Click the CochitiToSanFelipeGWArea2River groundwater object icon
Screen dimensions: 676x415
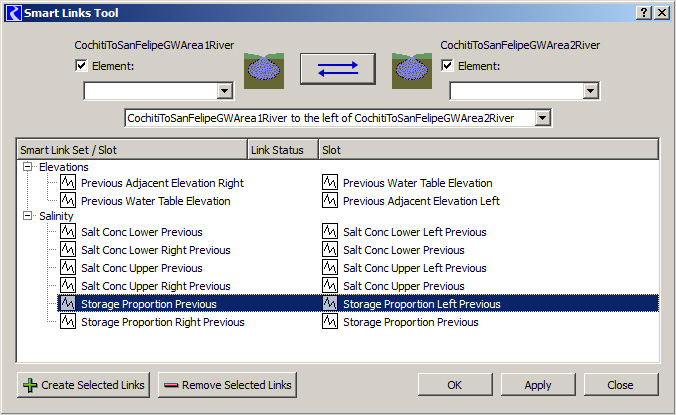click(x=412, y=71)
